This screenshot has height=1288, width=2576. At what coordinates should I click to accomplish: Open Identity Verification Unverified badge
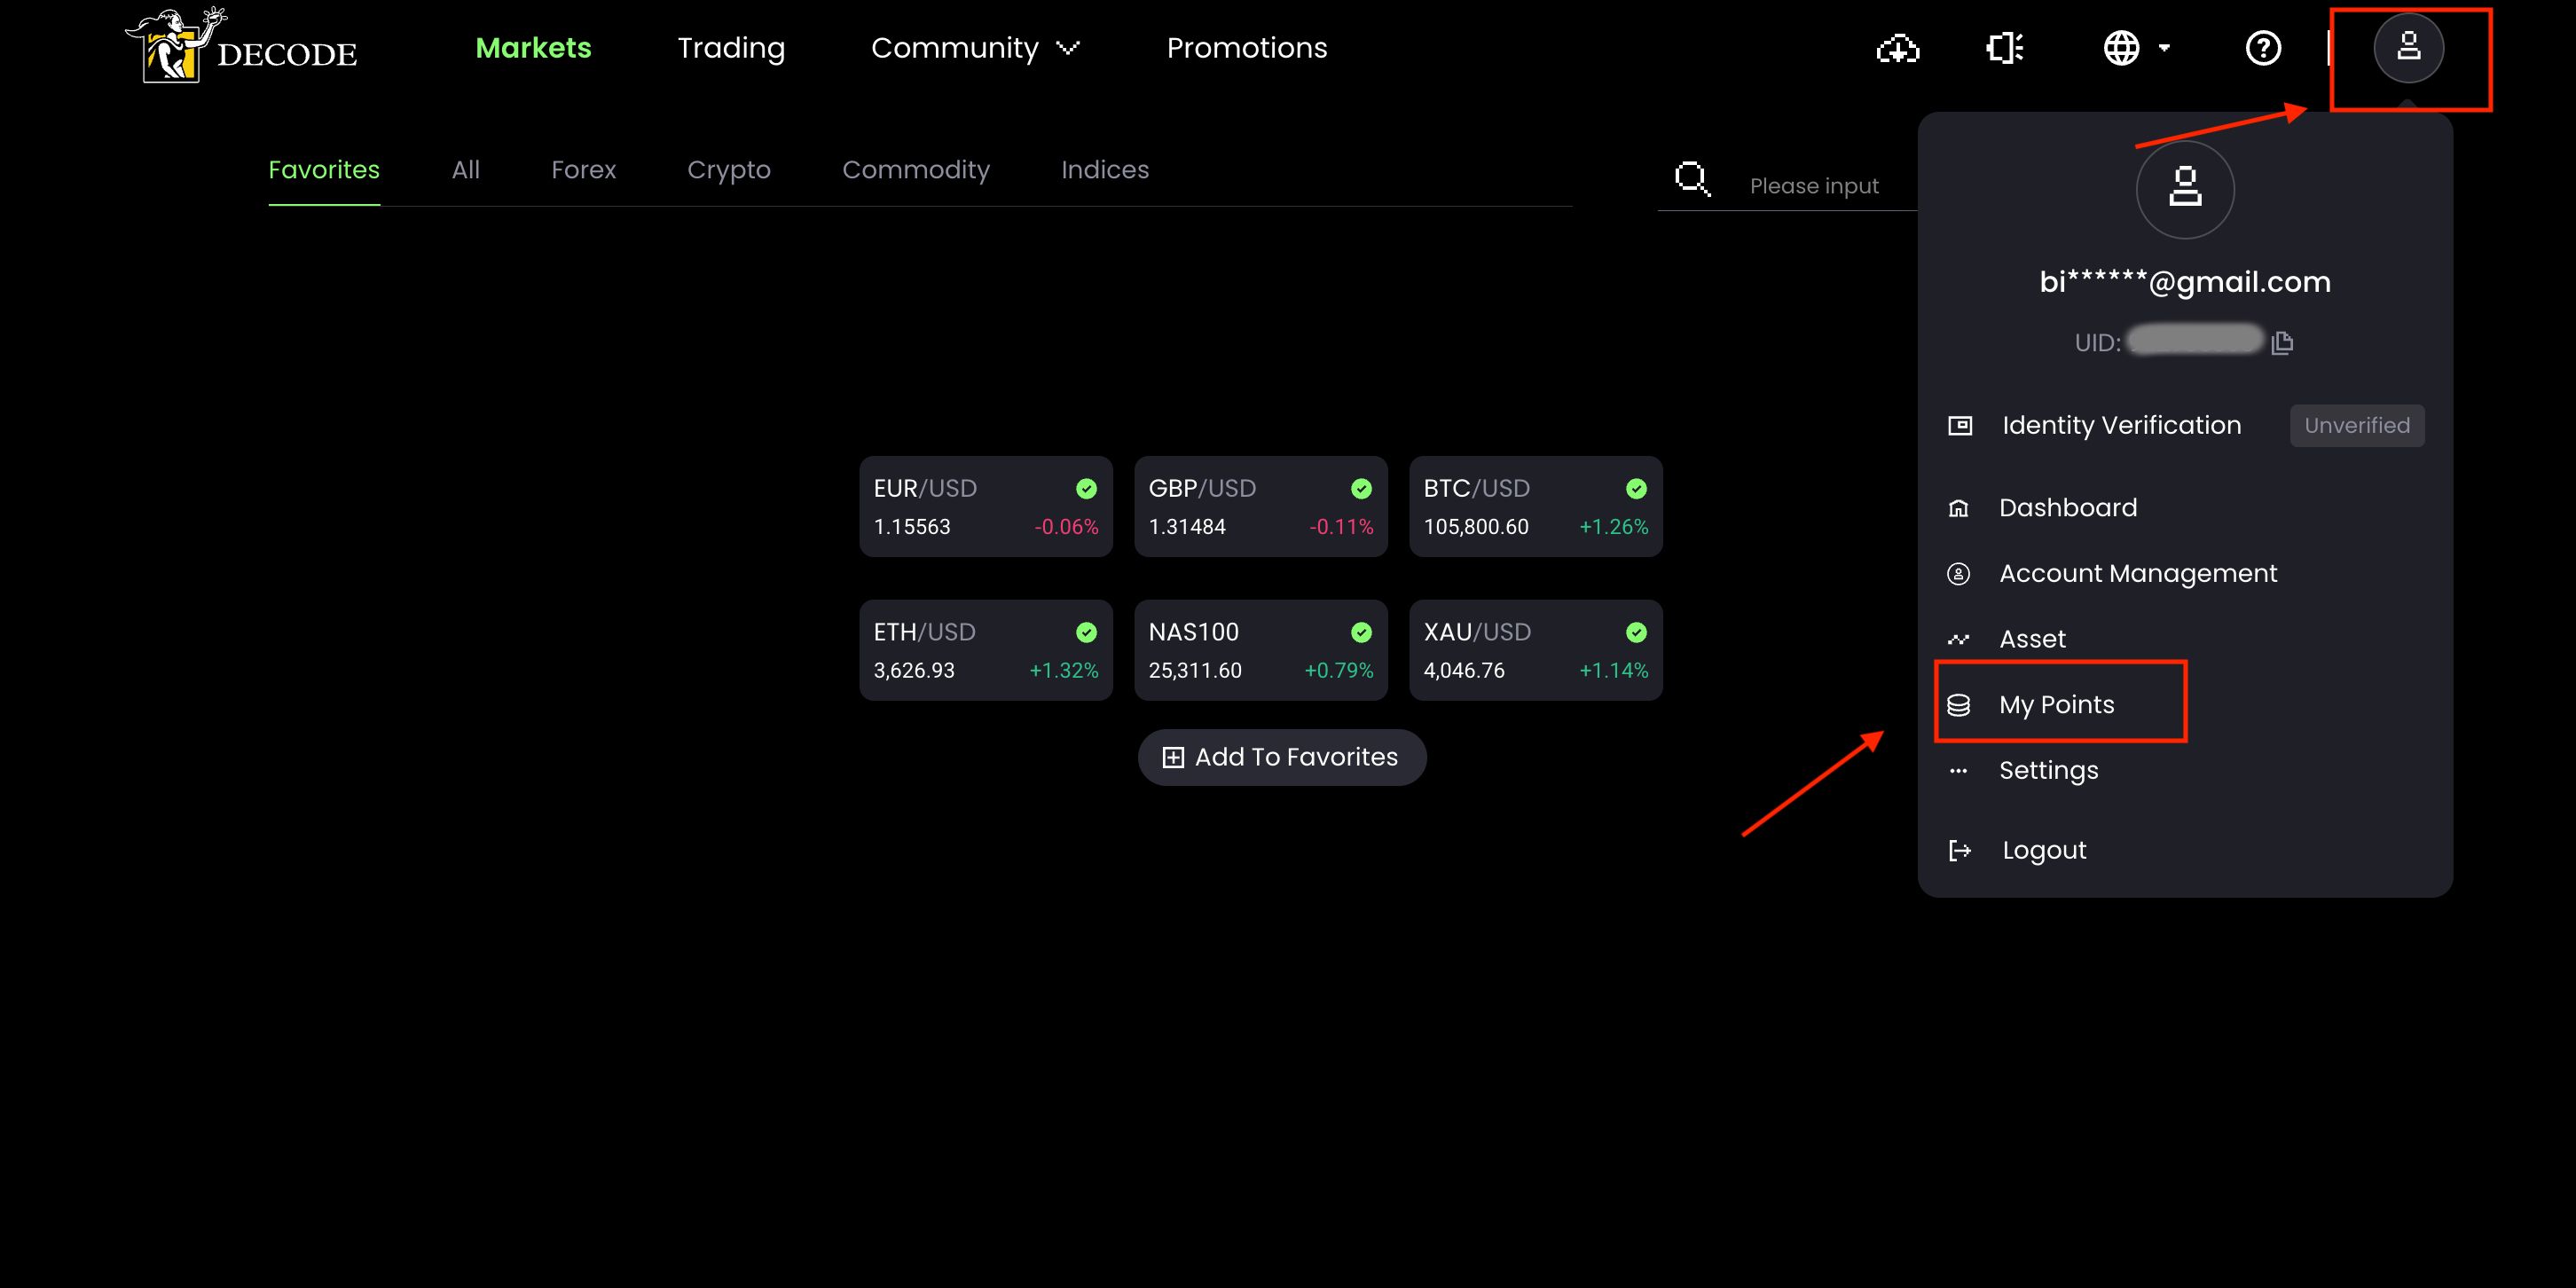coord(2356,425)
